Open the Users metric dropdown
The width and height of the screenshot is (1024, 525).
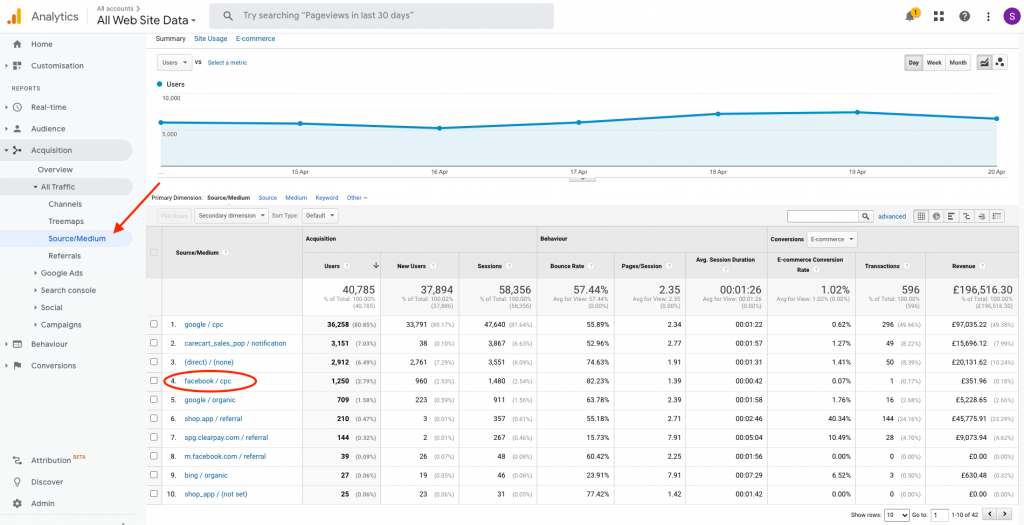[x=174, y=63]
